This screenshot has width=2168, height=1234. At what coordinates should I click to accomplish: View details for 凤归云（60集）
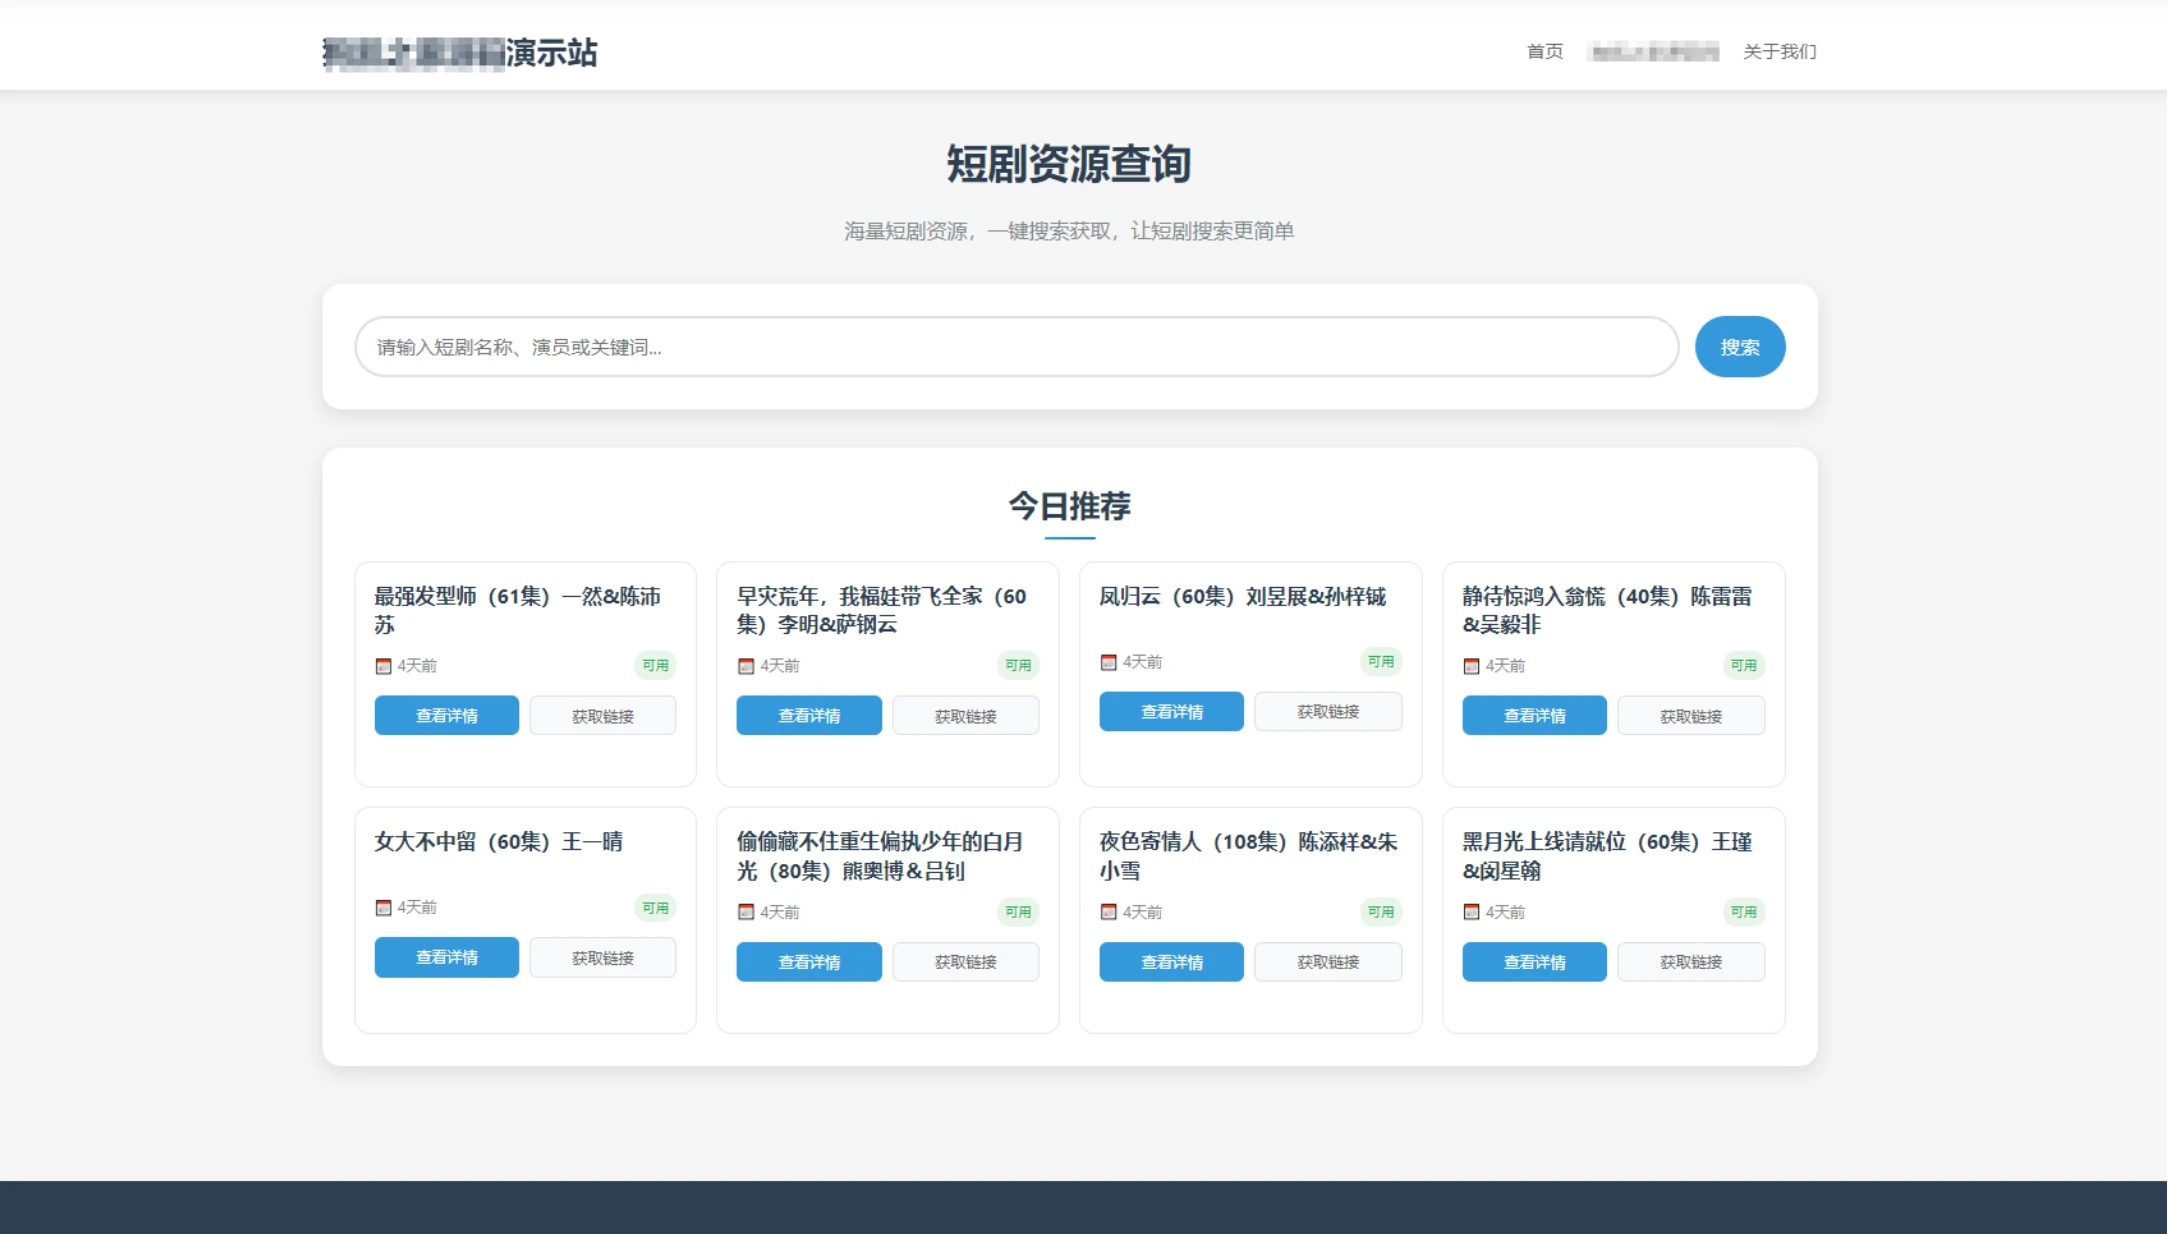click(1172, 712)
